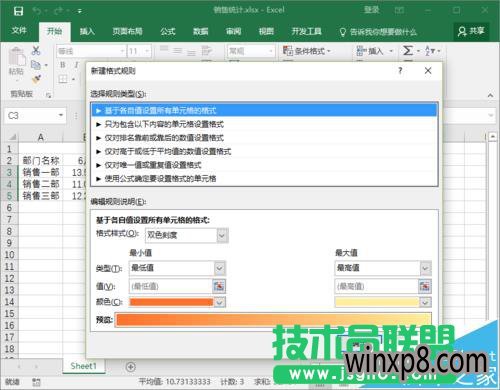This screenshot has width=500, height=390.
Task: Click the Borders icon in ribbon
Action: pos(63,79)
